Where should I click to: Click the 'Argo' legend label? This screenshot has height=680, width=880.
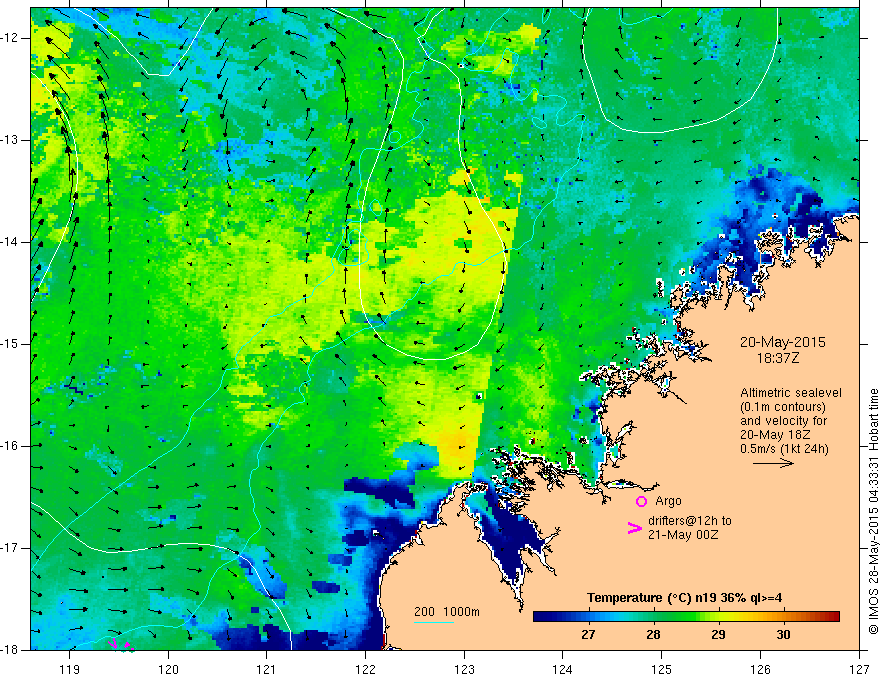click(x=668, y=501)
